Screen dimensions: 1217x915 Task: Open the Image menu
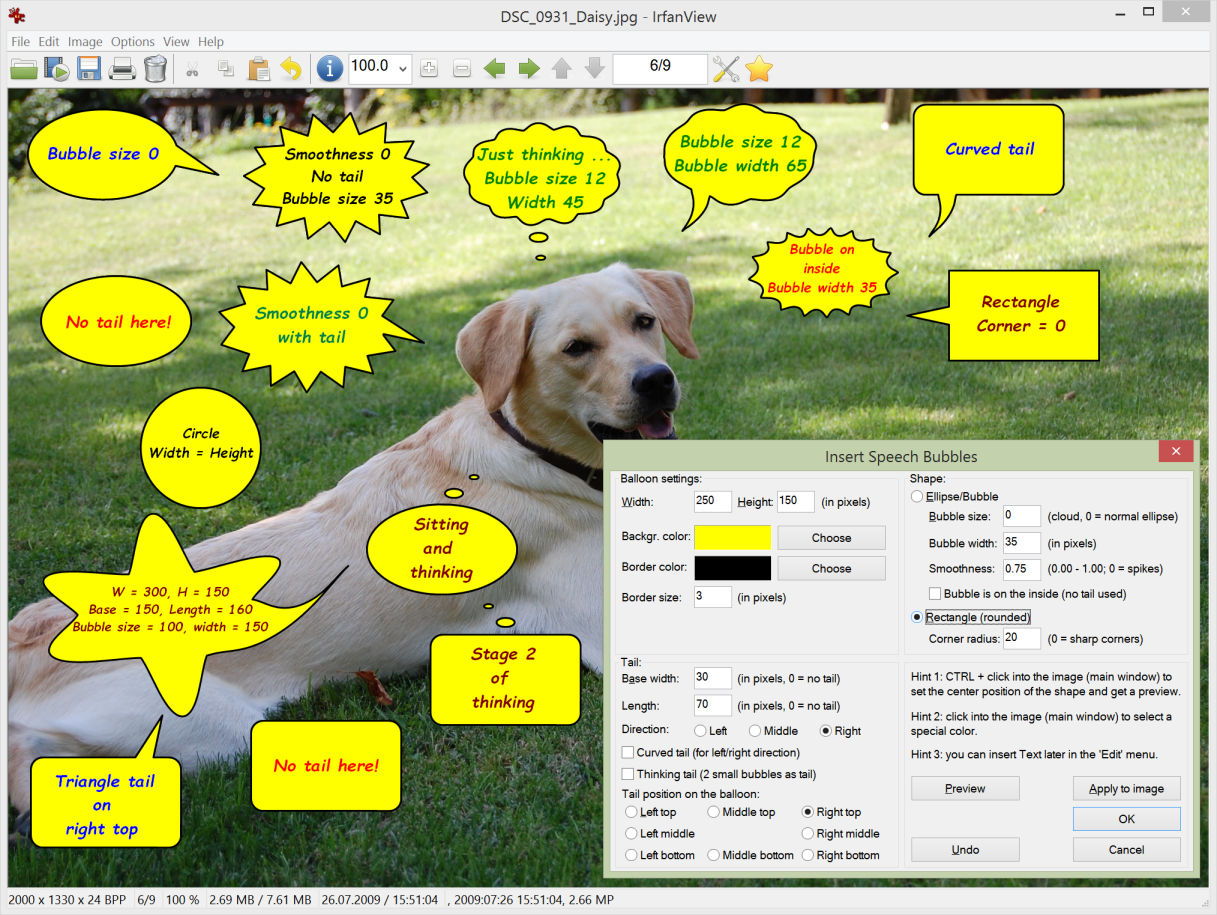(85, 42)
